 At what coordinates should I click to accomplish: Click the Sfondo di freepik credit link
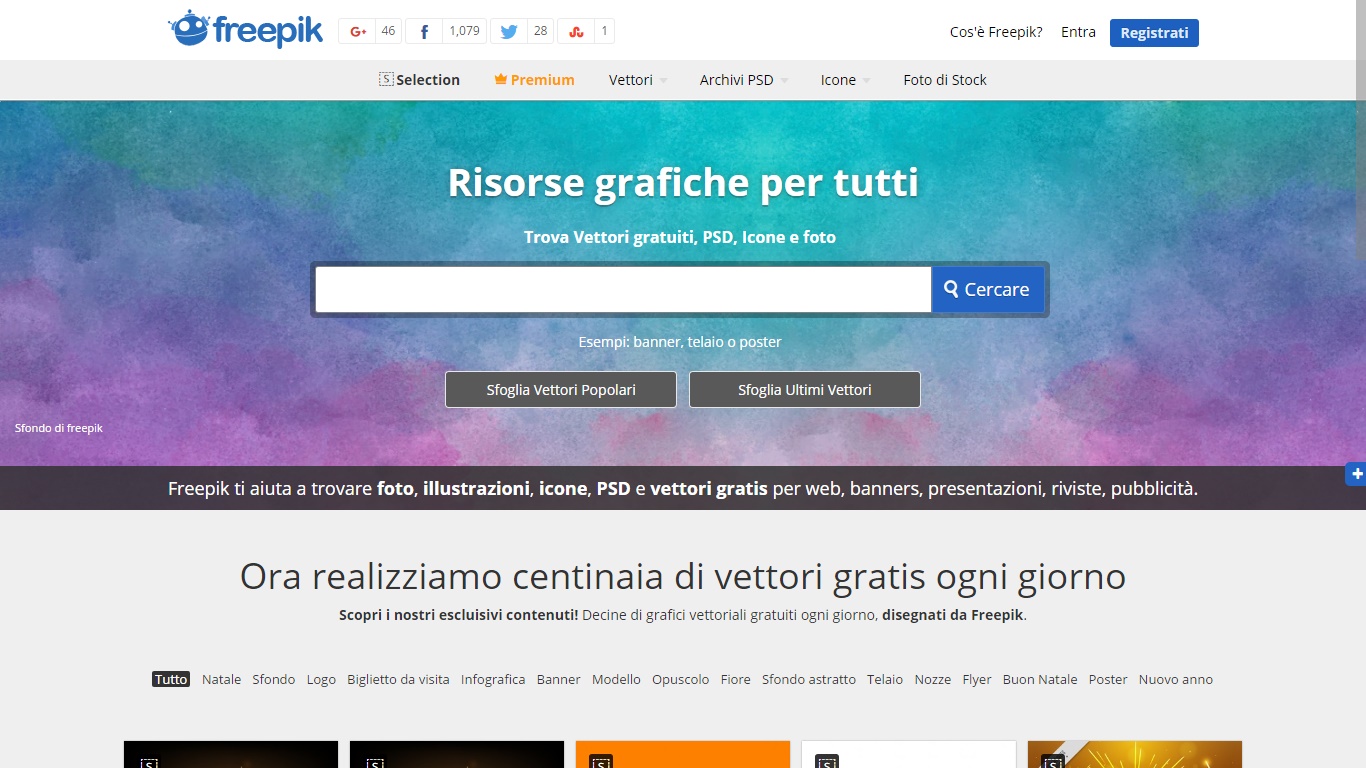pos(59,428)
